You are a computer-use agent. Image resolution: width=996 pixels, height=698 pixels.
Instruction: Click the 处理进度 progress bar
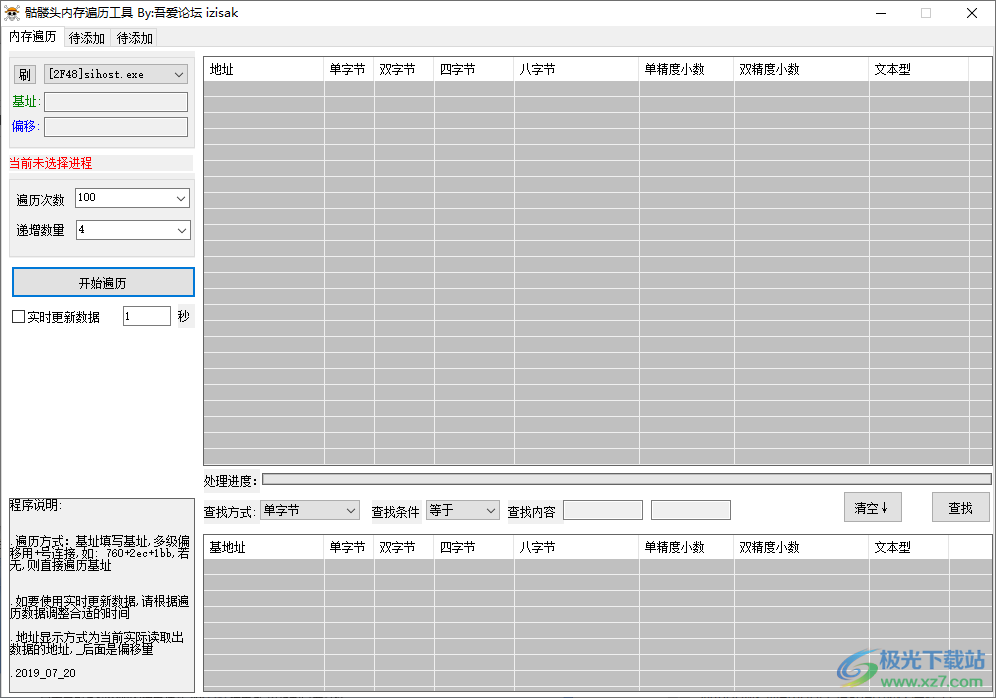(626, 480)
